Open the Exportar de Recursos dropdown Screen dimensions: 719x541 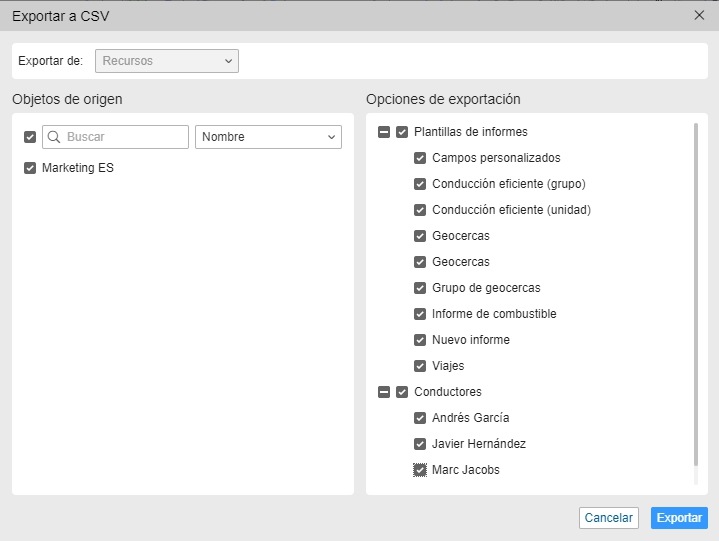(167, 61)
